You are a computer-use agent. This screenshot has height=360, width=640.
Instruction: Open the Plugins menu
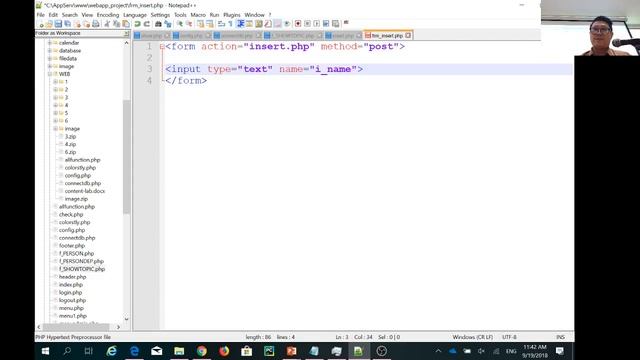(232, 15)
